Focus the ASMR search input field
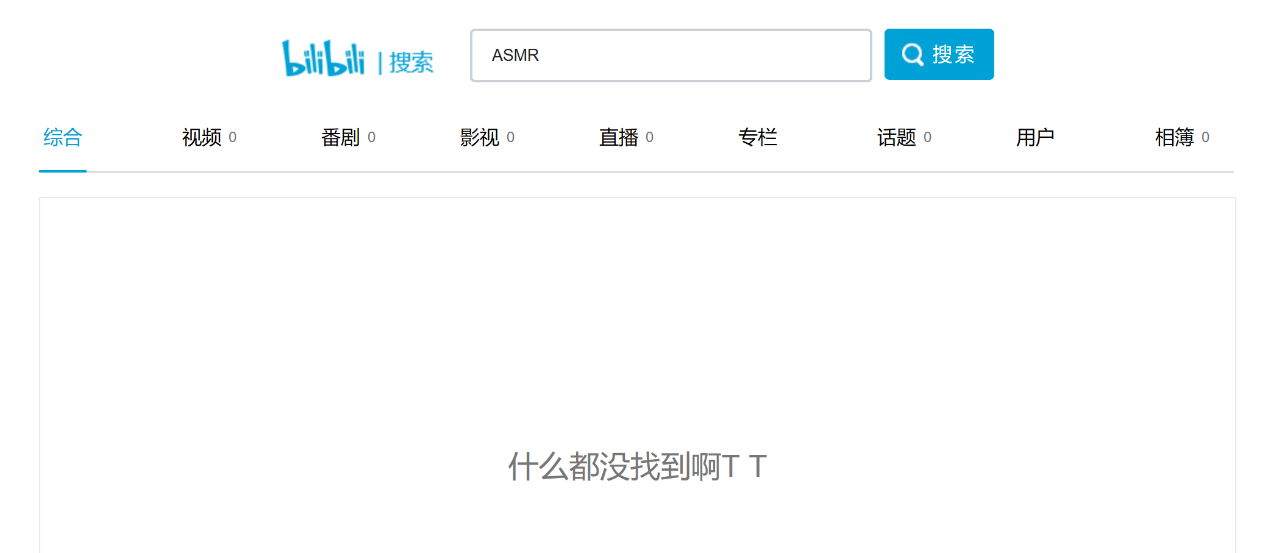Image resolution: width=1271 pixels, height=553 pixels. 671,55
